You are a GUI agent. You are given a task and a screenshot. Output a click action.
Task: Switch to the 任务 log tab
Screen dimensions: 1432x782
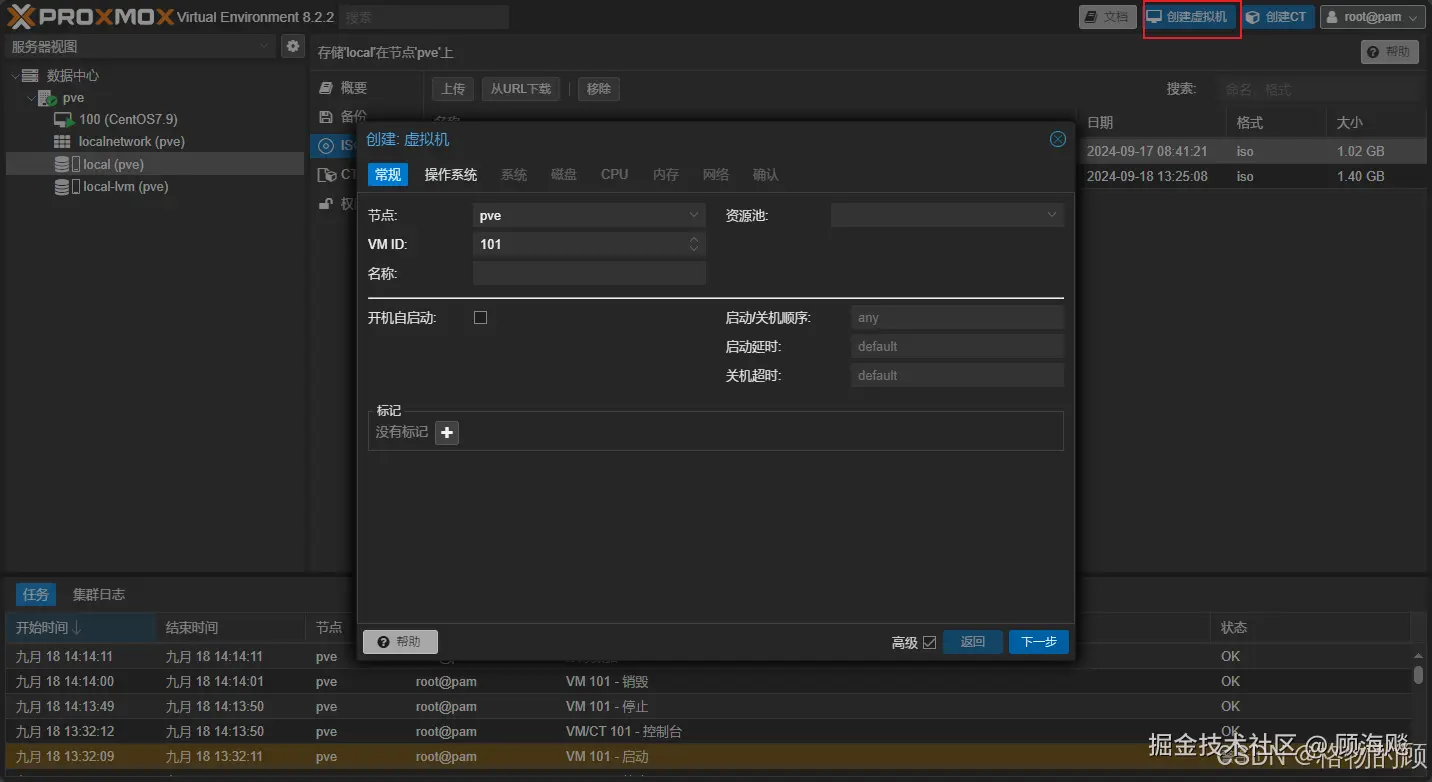click(36, 594)
